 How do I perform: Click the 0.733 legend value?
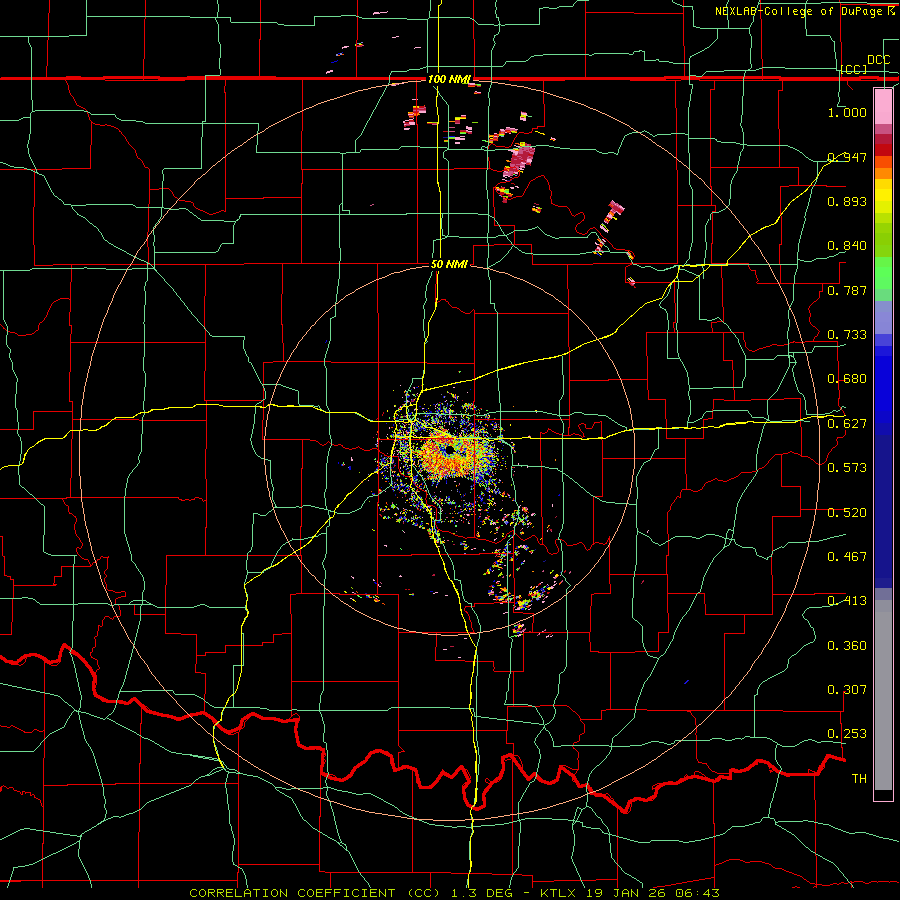847,335
